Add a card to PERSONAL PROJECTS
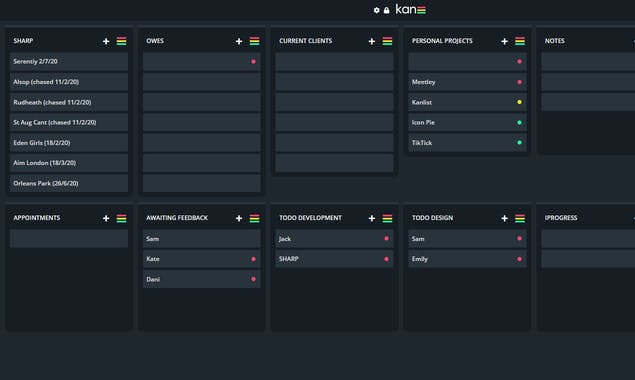The image size is (635, 380). pyautogui.click(x=504, y=41)
